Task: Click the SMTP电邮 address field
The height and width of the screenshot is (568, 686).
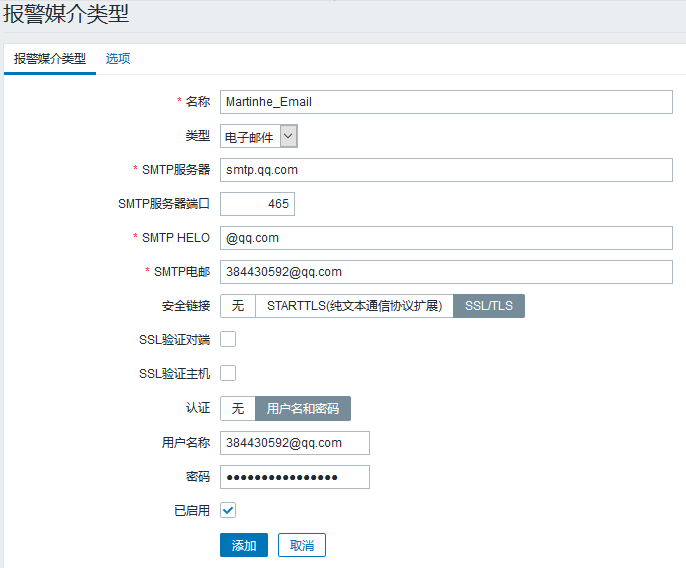Action: [x=446, y=272]
